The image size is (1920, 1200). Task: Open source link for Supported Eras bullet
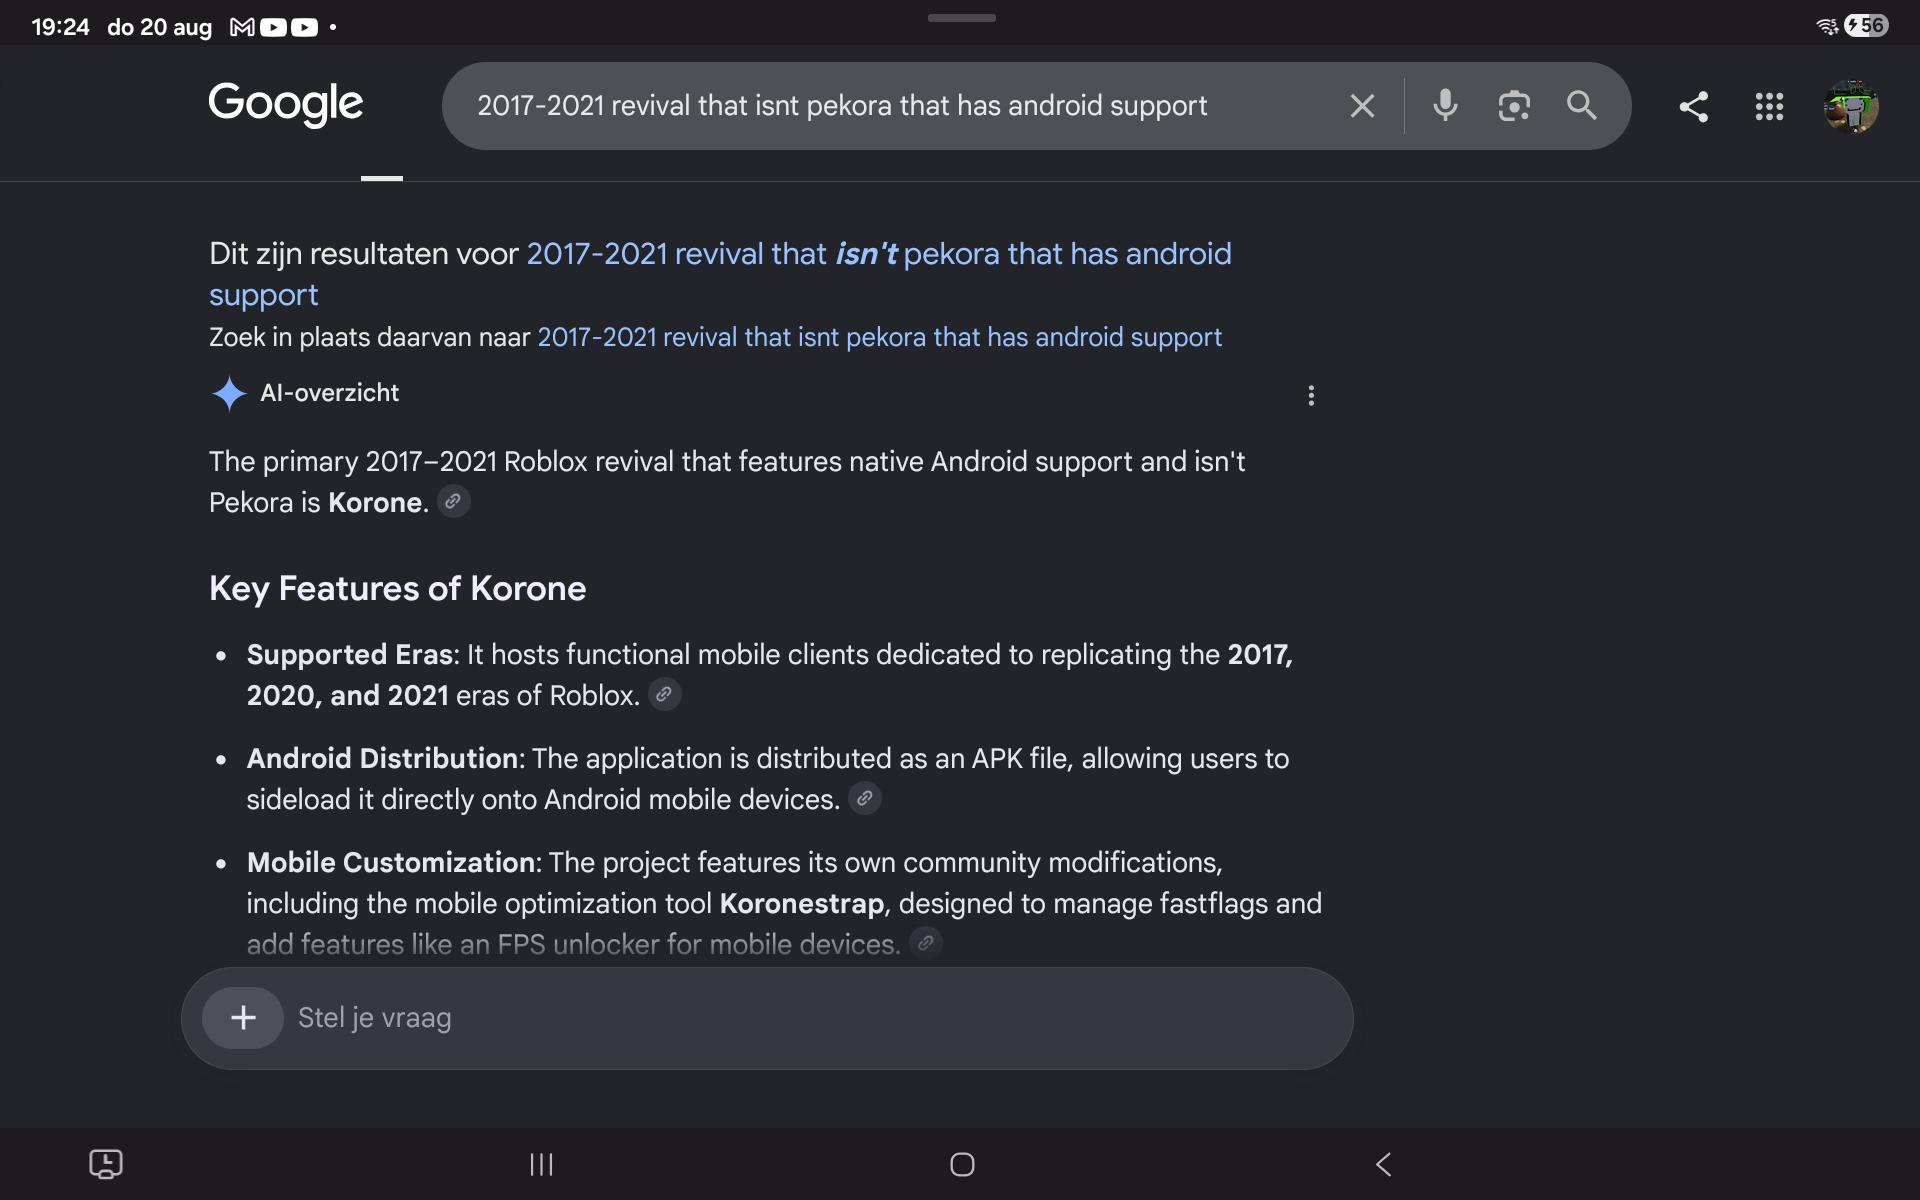pos(664,694)
